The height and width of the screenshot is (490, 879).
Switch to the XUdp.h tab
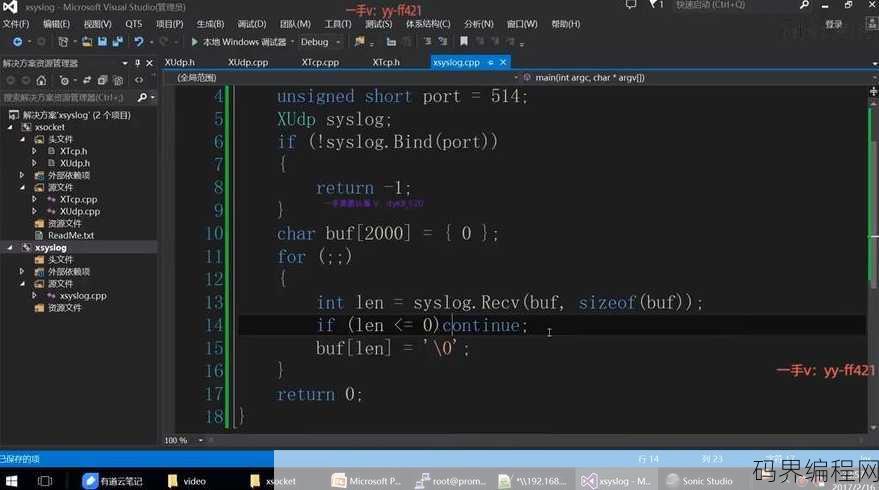[179, 62]
